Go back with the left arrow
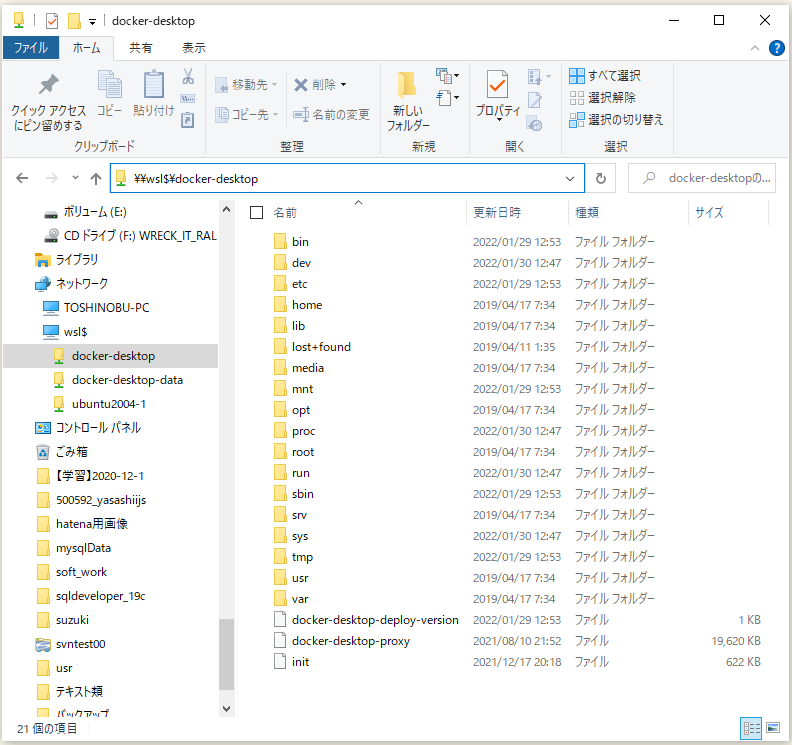792x745 pixels. 22,178
